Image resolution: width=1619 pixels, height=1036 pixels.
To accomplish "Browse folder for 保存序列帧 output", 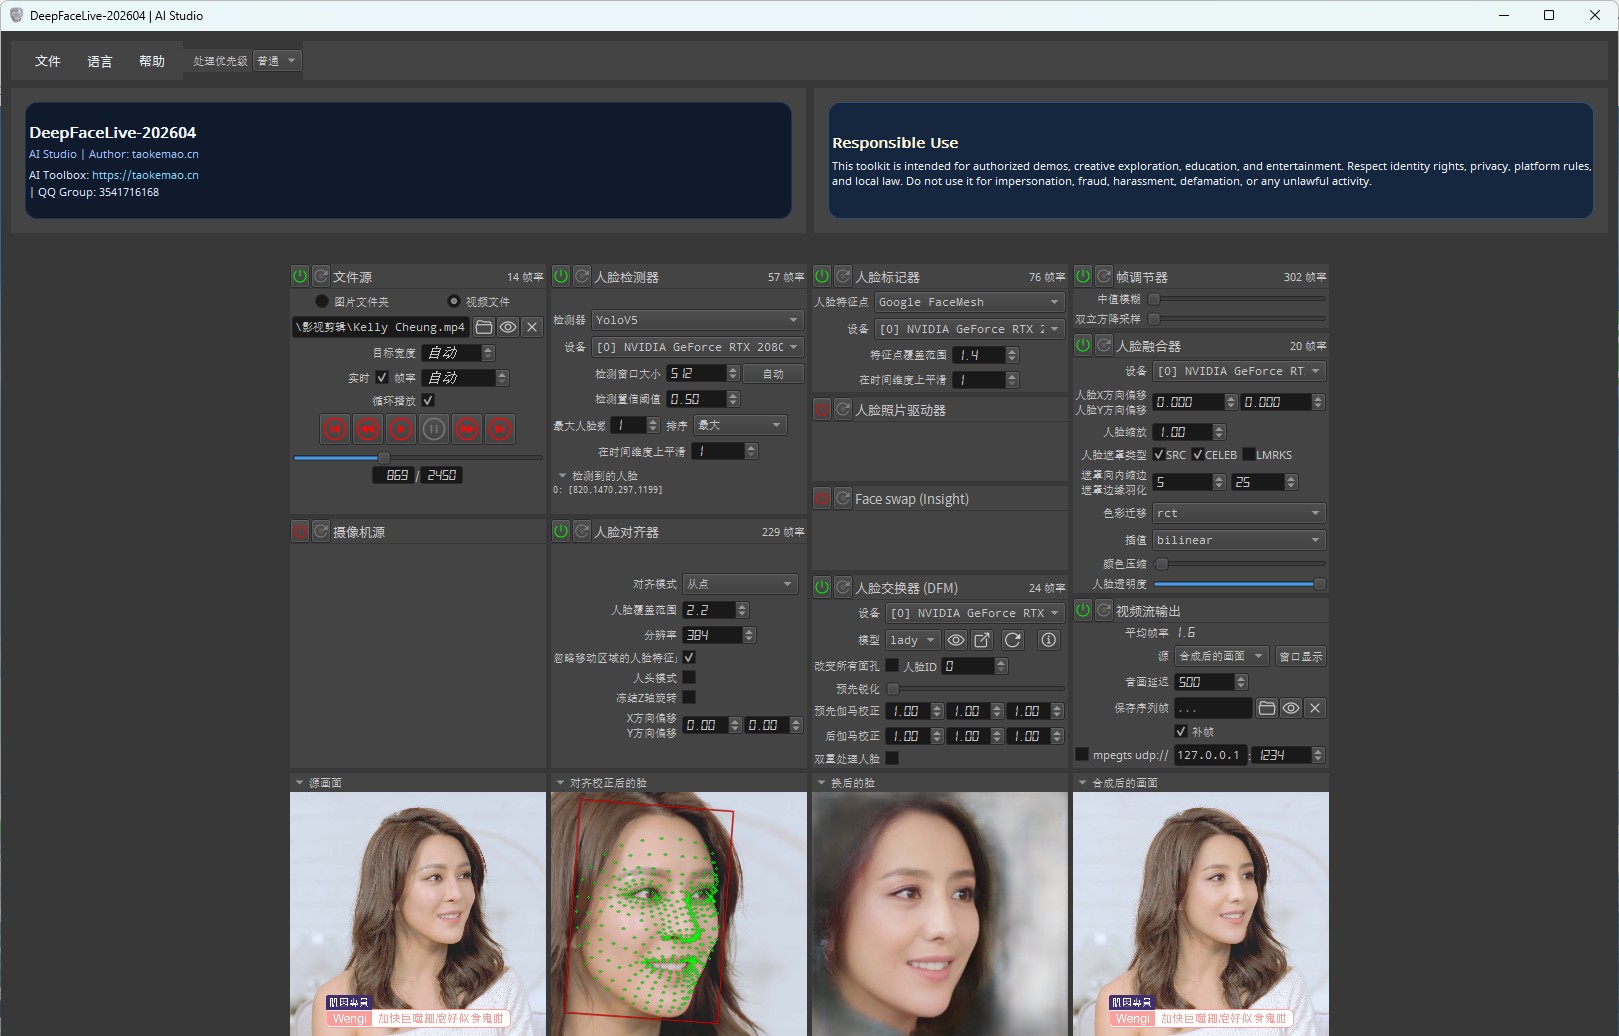I will click(1267, 708).
